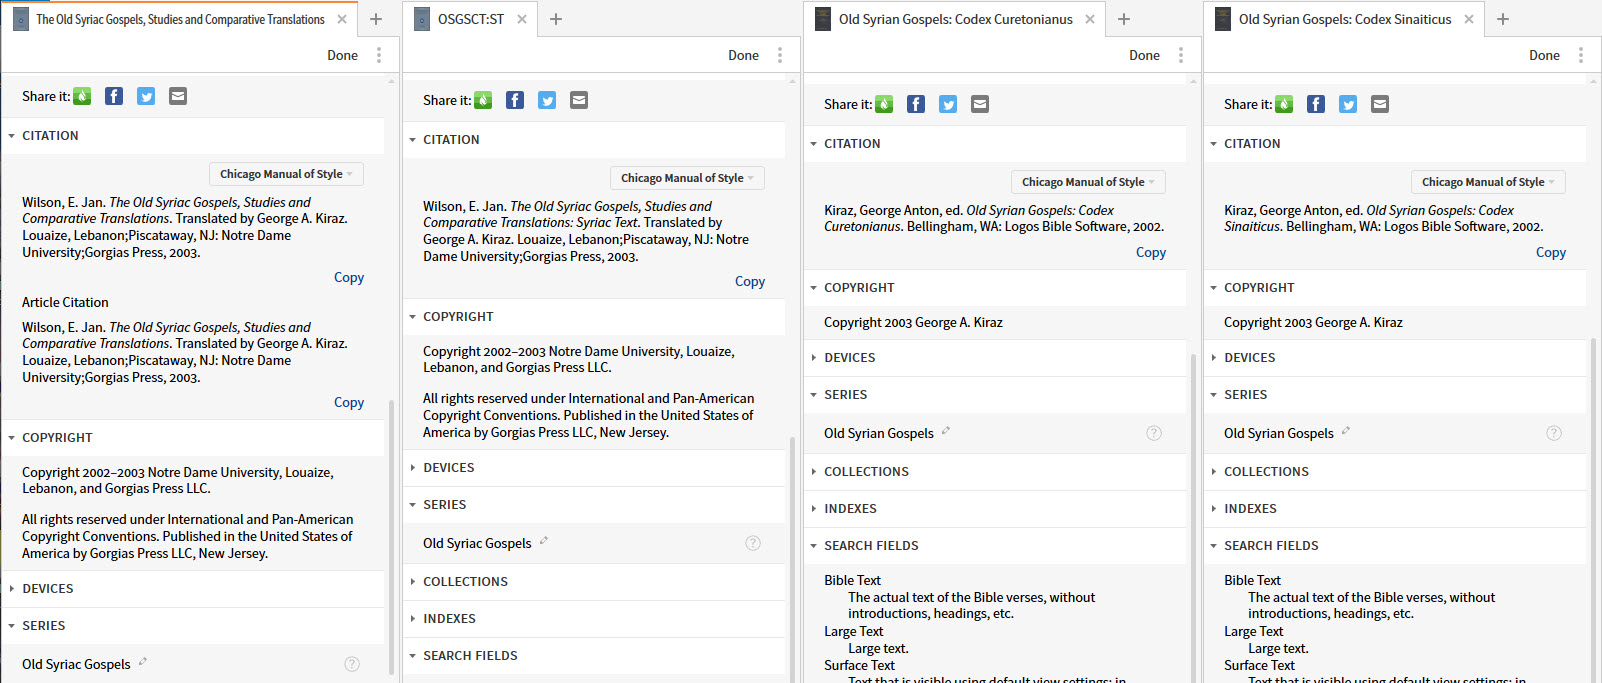
Task: Open citation style dropdown in OSGSCT:ST panel
Action: [687, 178]
